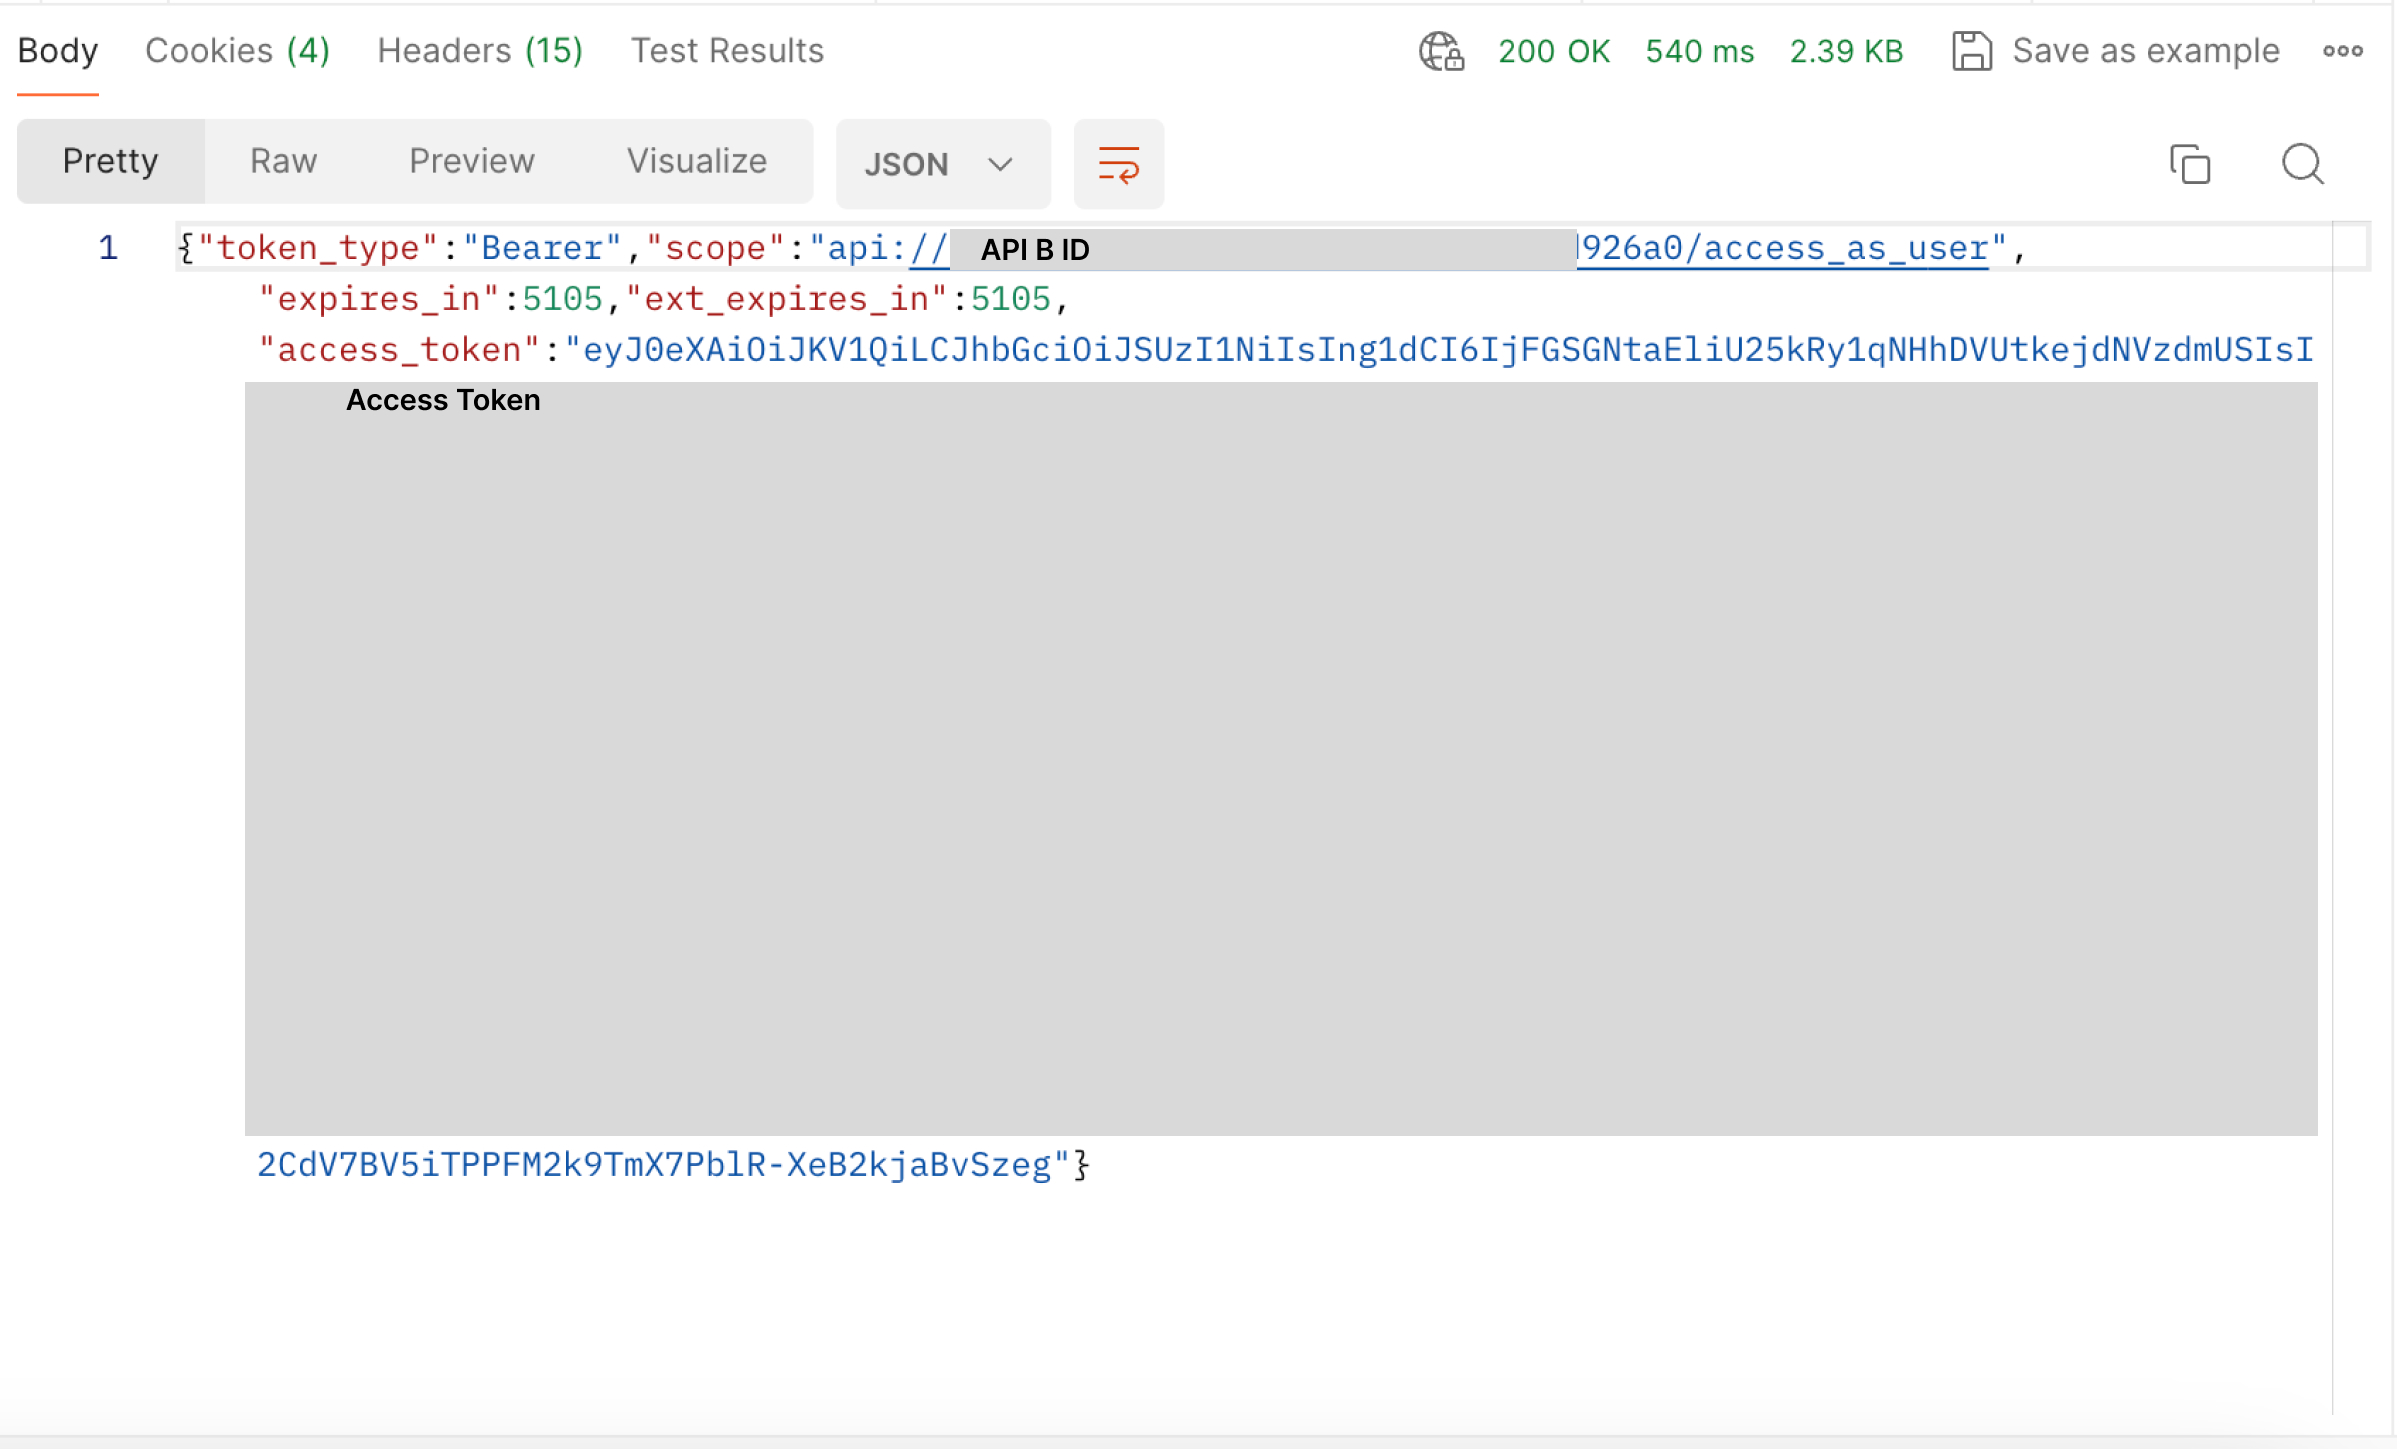Viewport: 2397px width, 1449px height.
Task: Click the wrap lines icon
Action: 1118,164
